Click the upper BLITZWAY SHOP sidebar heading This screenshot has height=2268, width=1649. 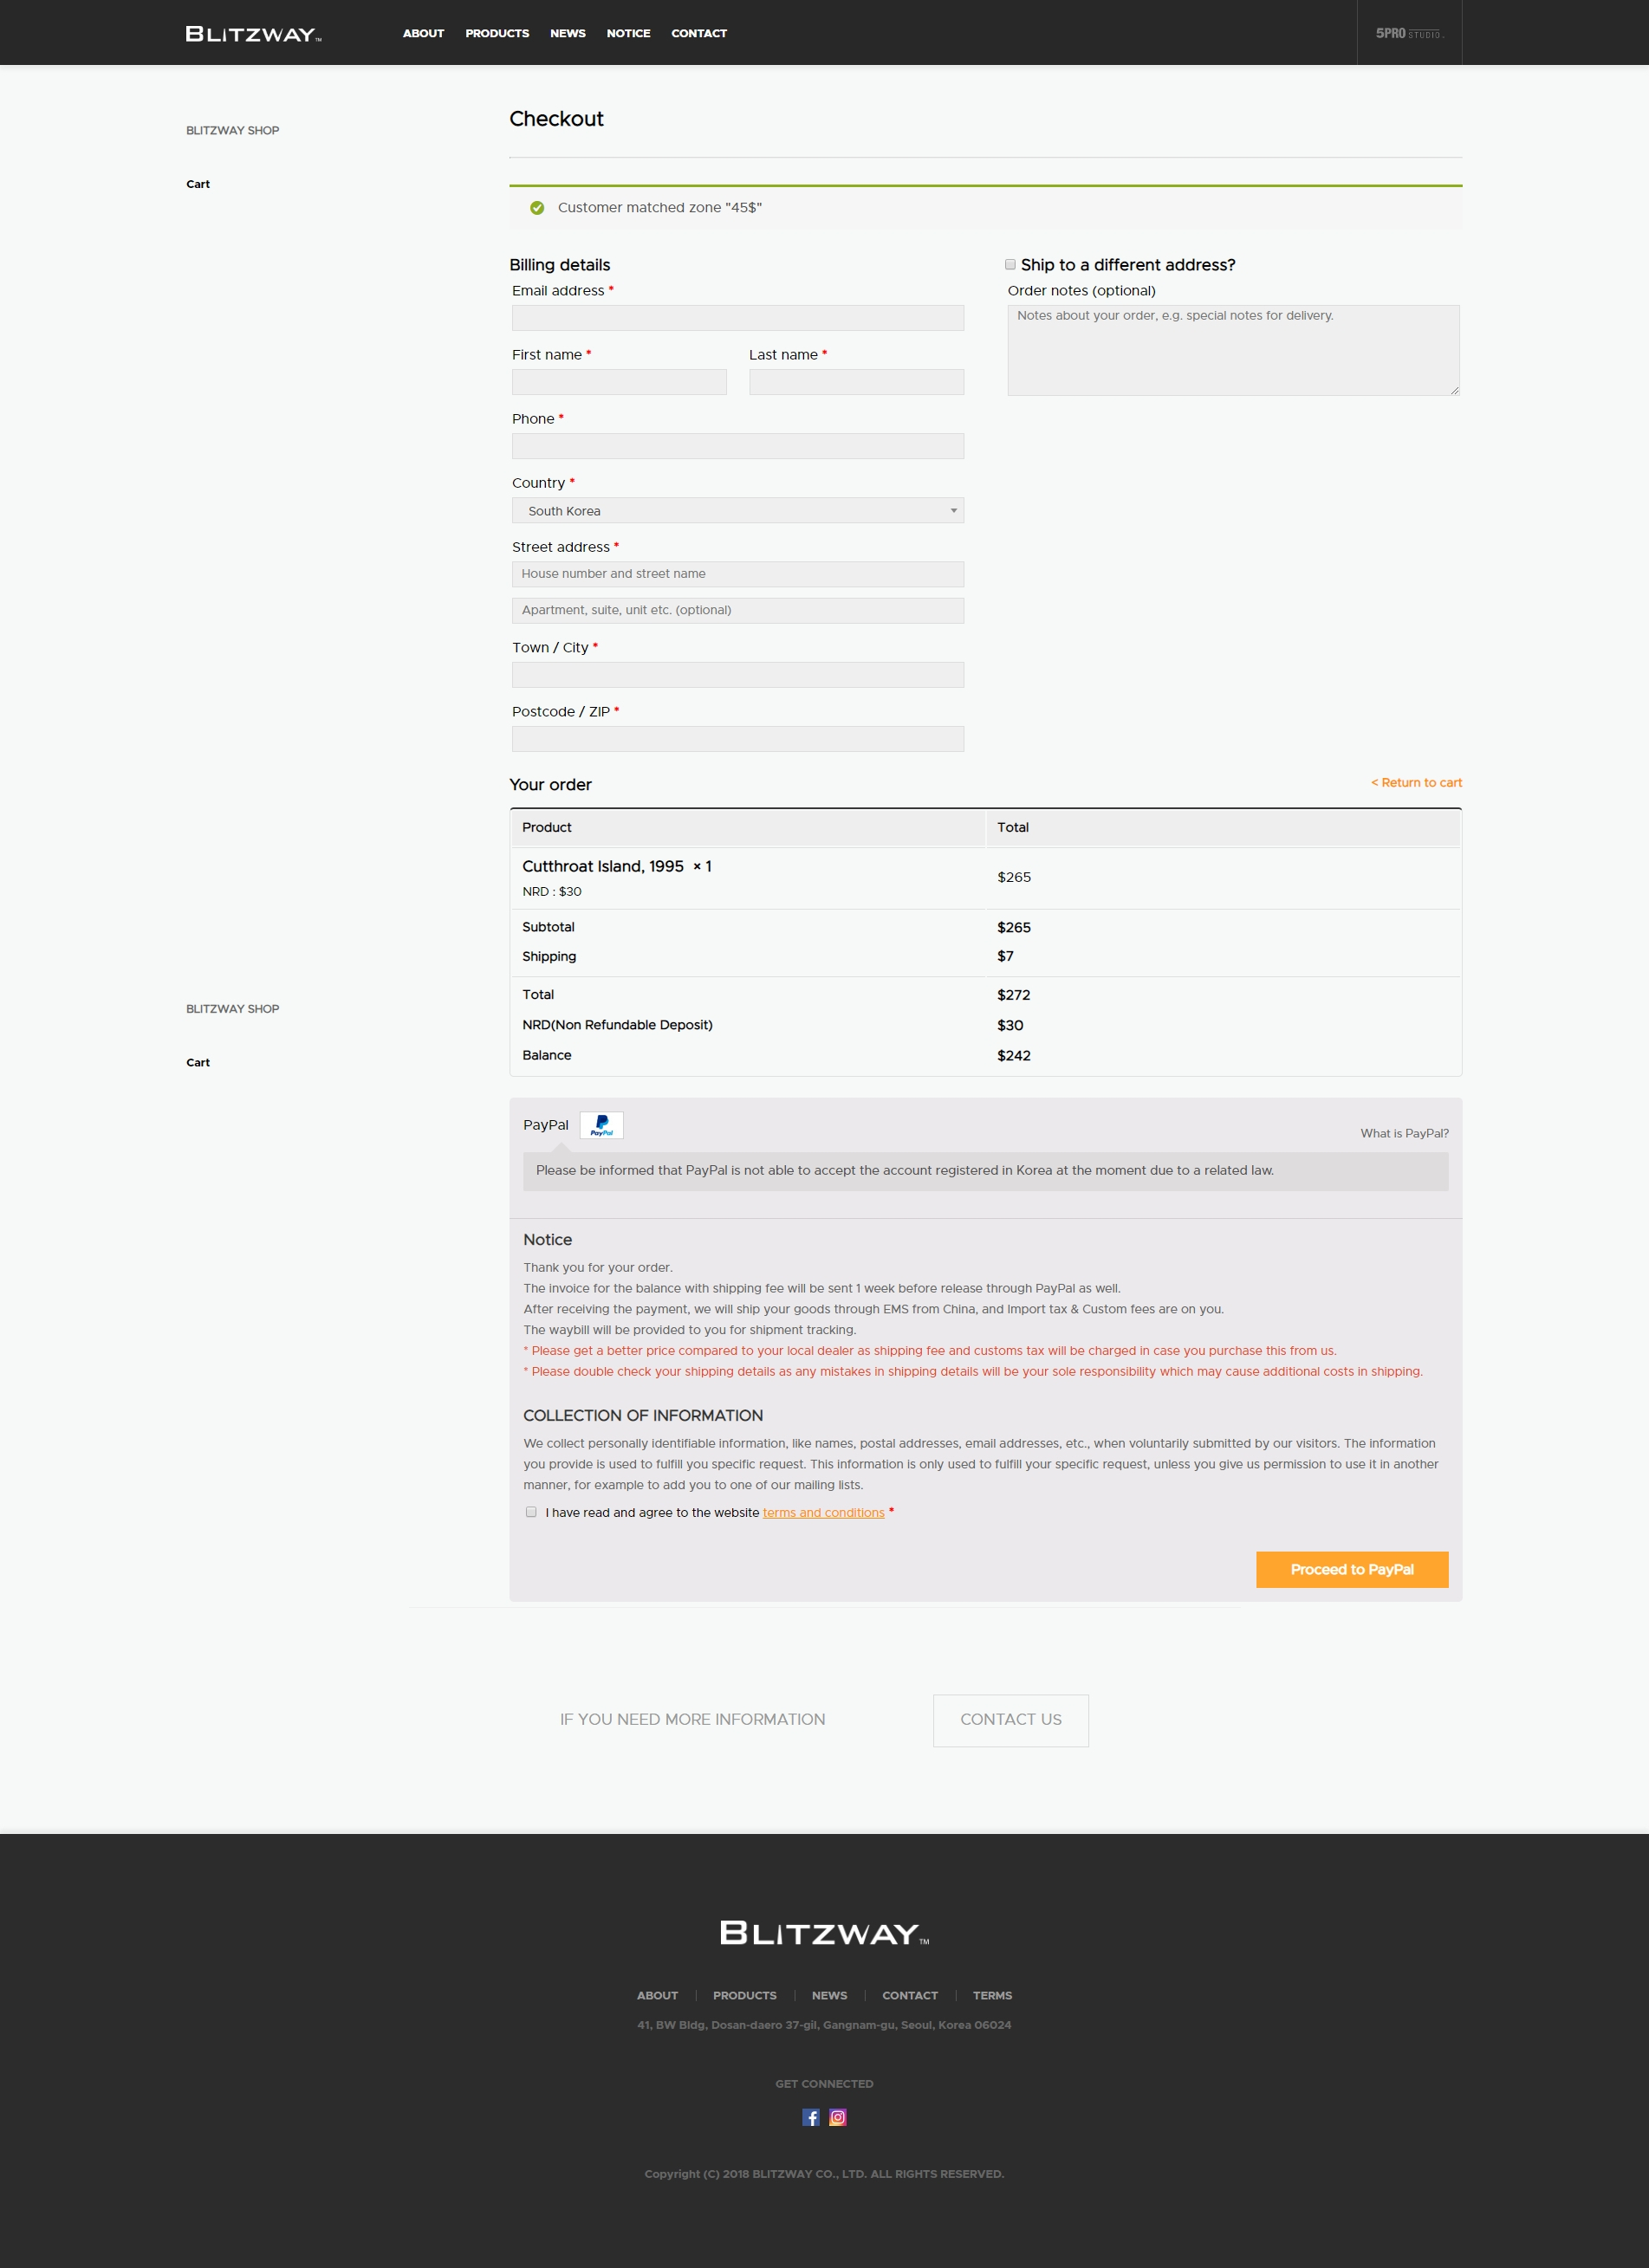point(232,130)
